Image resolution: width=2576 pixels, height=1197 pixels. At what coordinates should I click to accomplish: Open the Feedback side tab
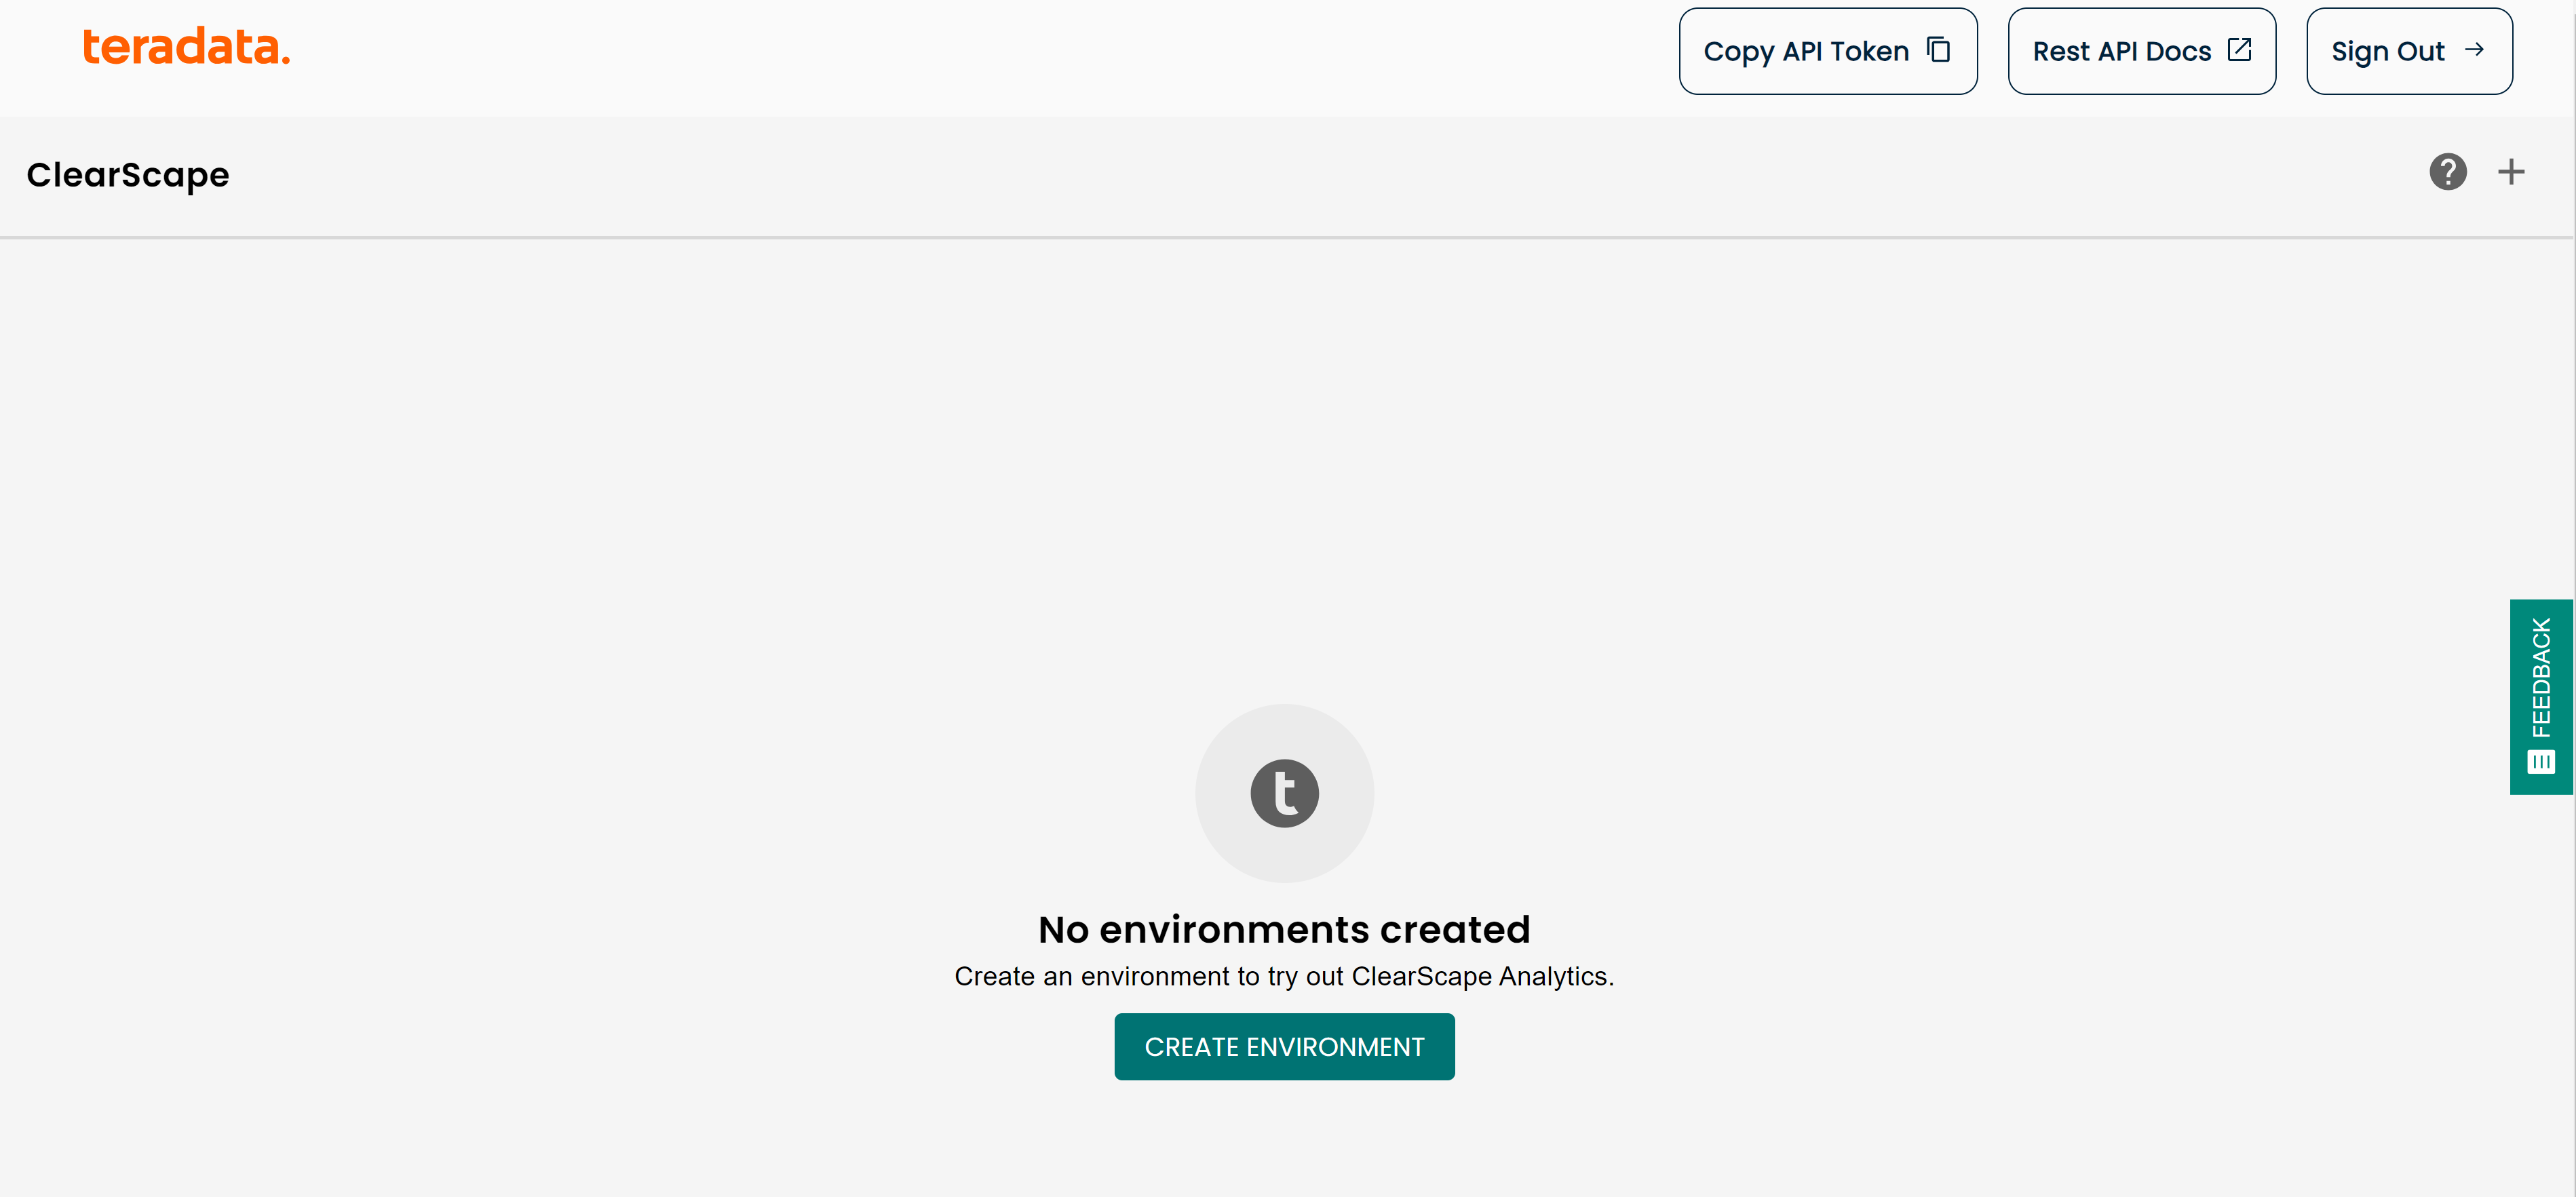tap(2541, 696)
